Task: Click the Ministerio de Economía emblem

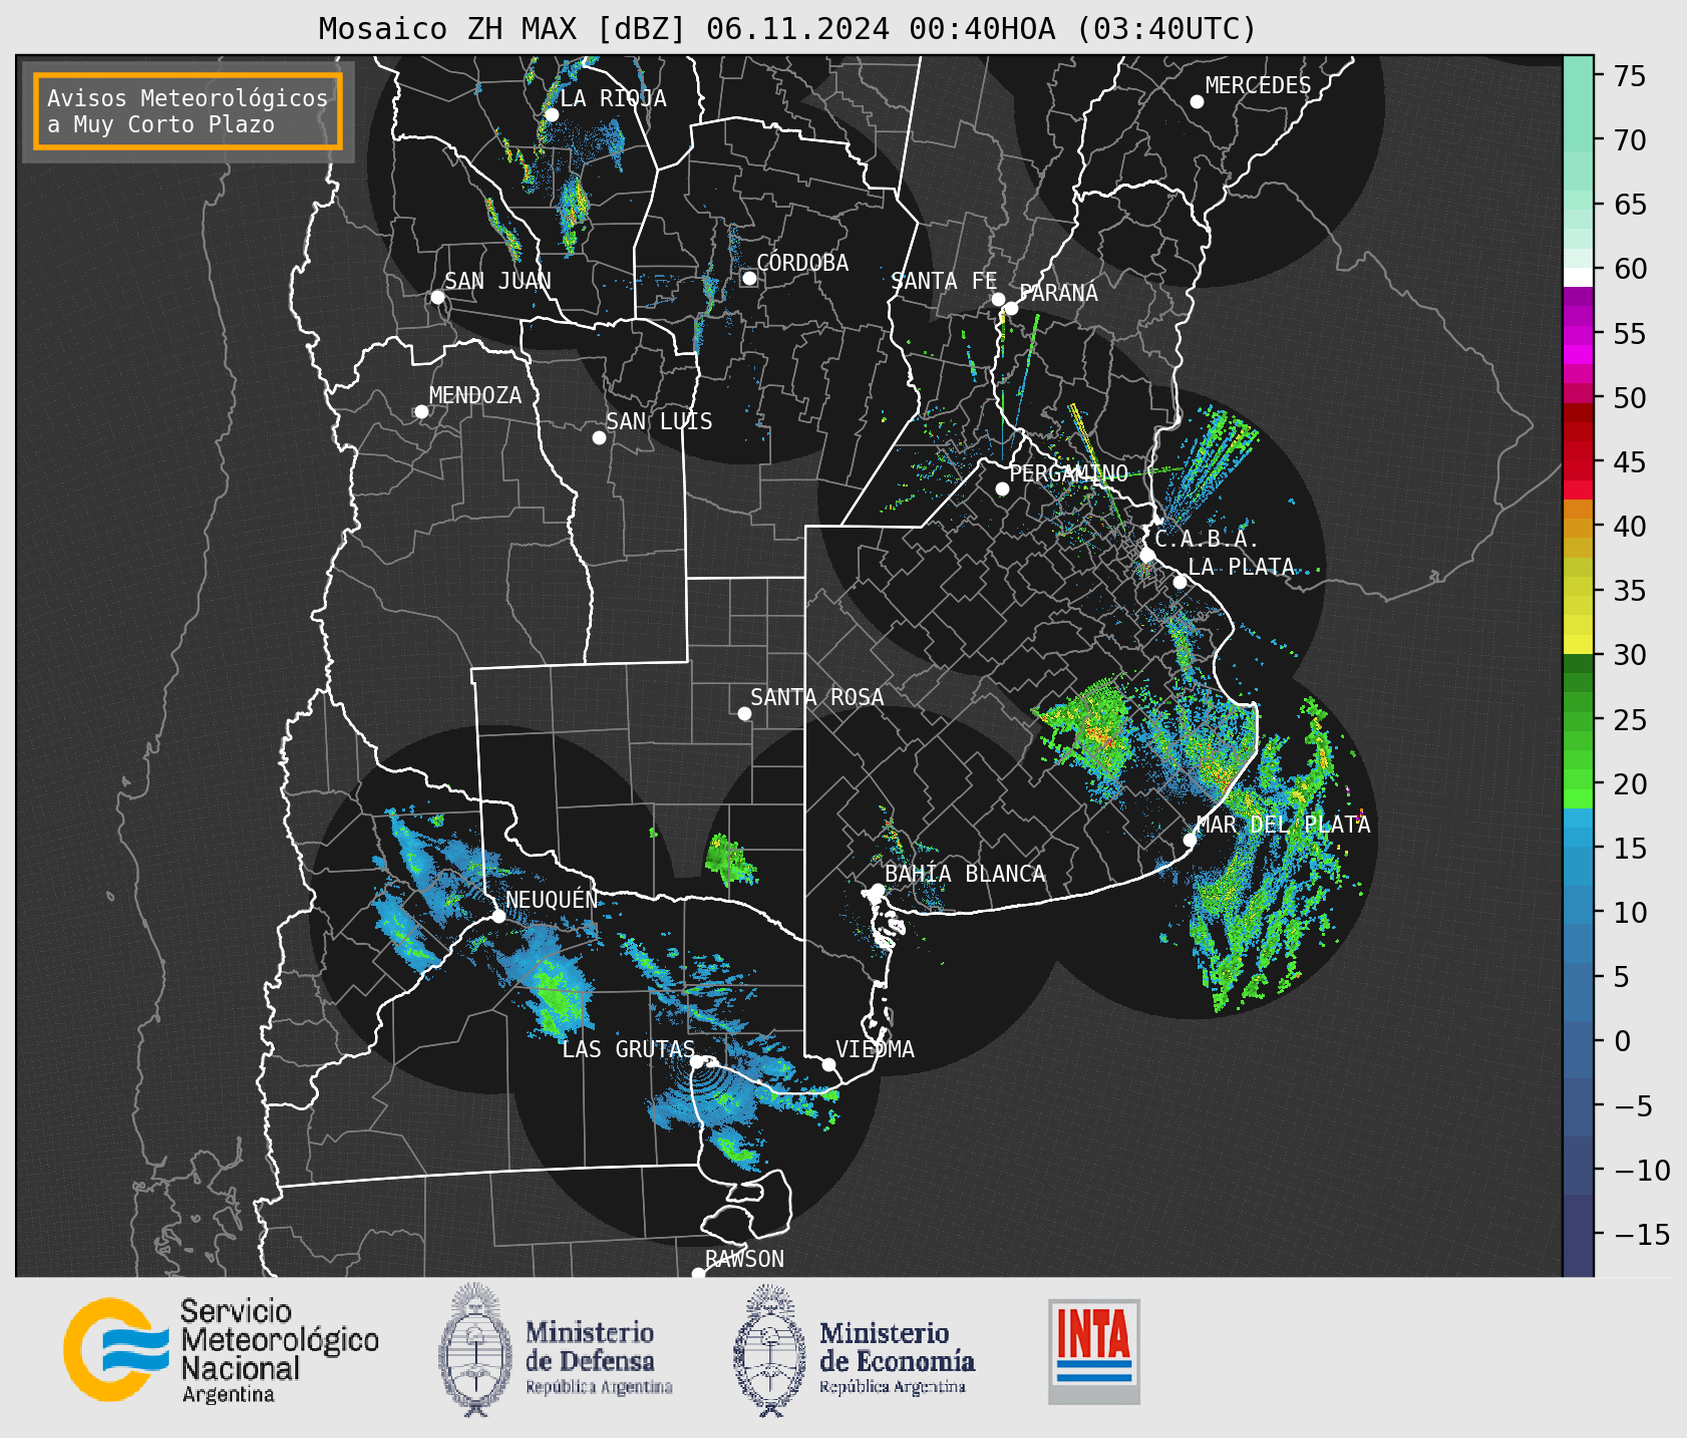Action: pyautogui.click(x=770, y=1350)
